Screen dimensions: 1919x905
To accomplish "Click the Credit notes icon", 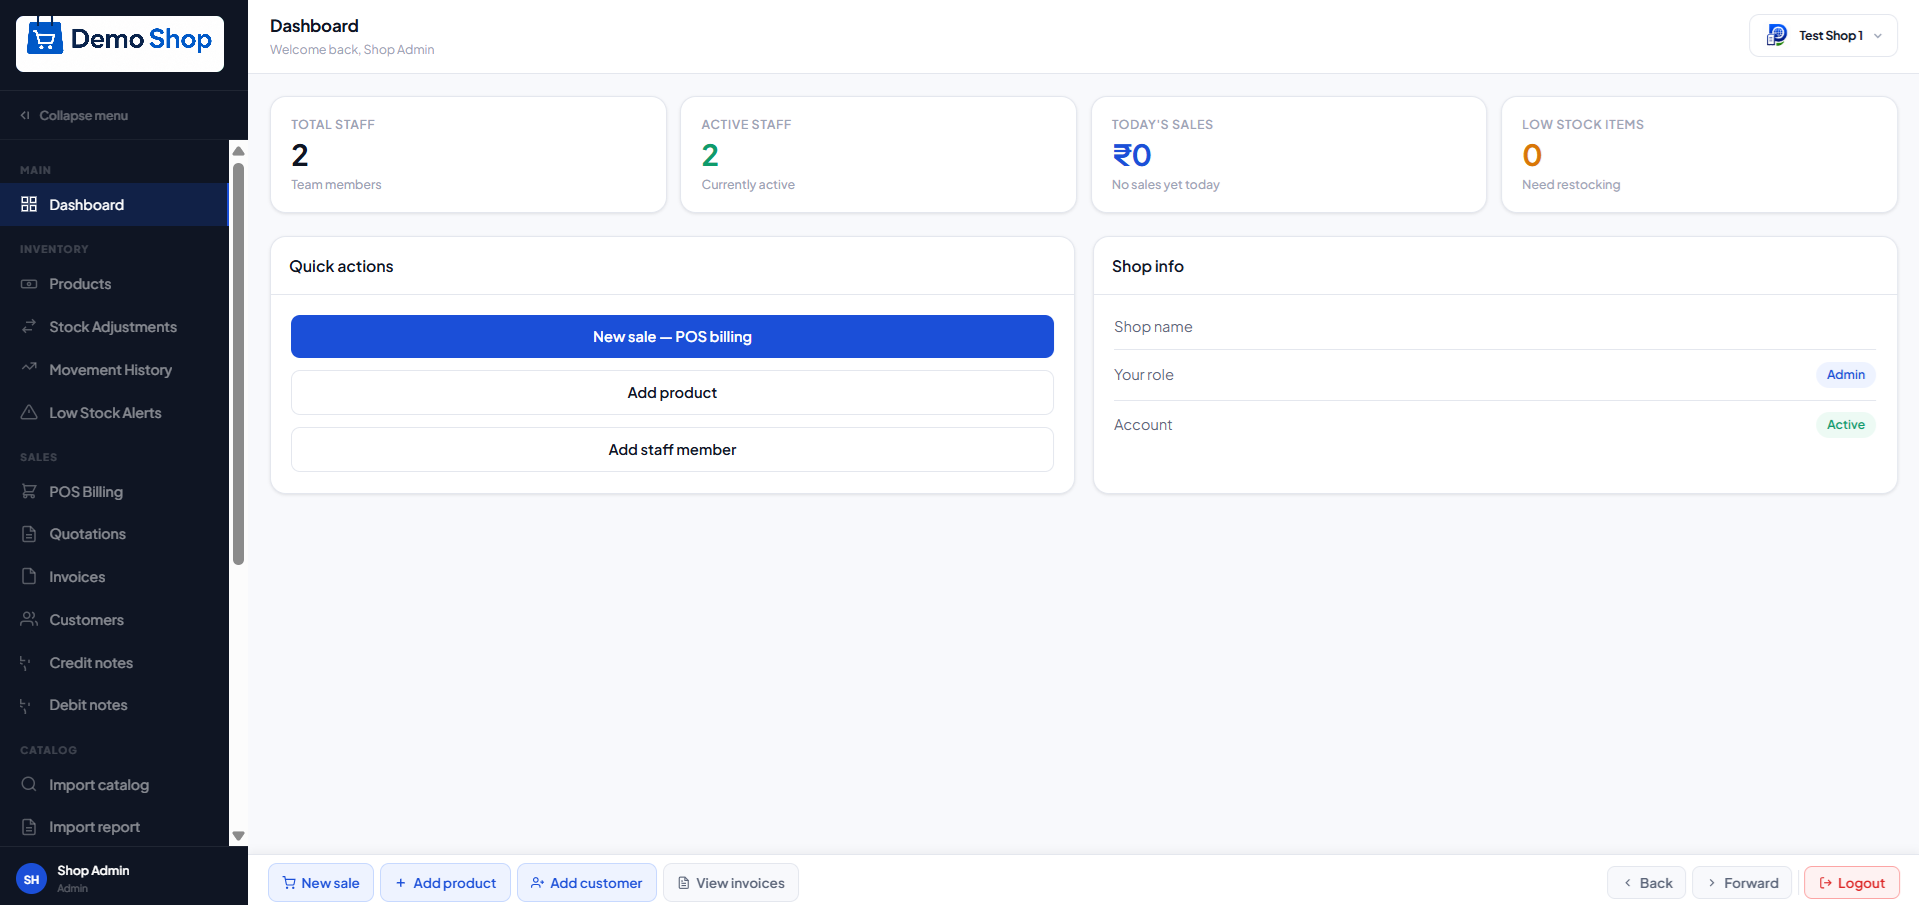I will [26, 663].
